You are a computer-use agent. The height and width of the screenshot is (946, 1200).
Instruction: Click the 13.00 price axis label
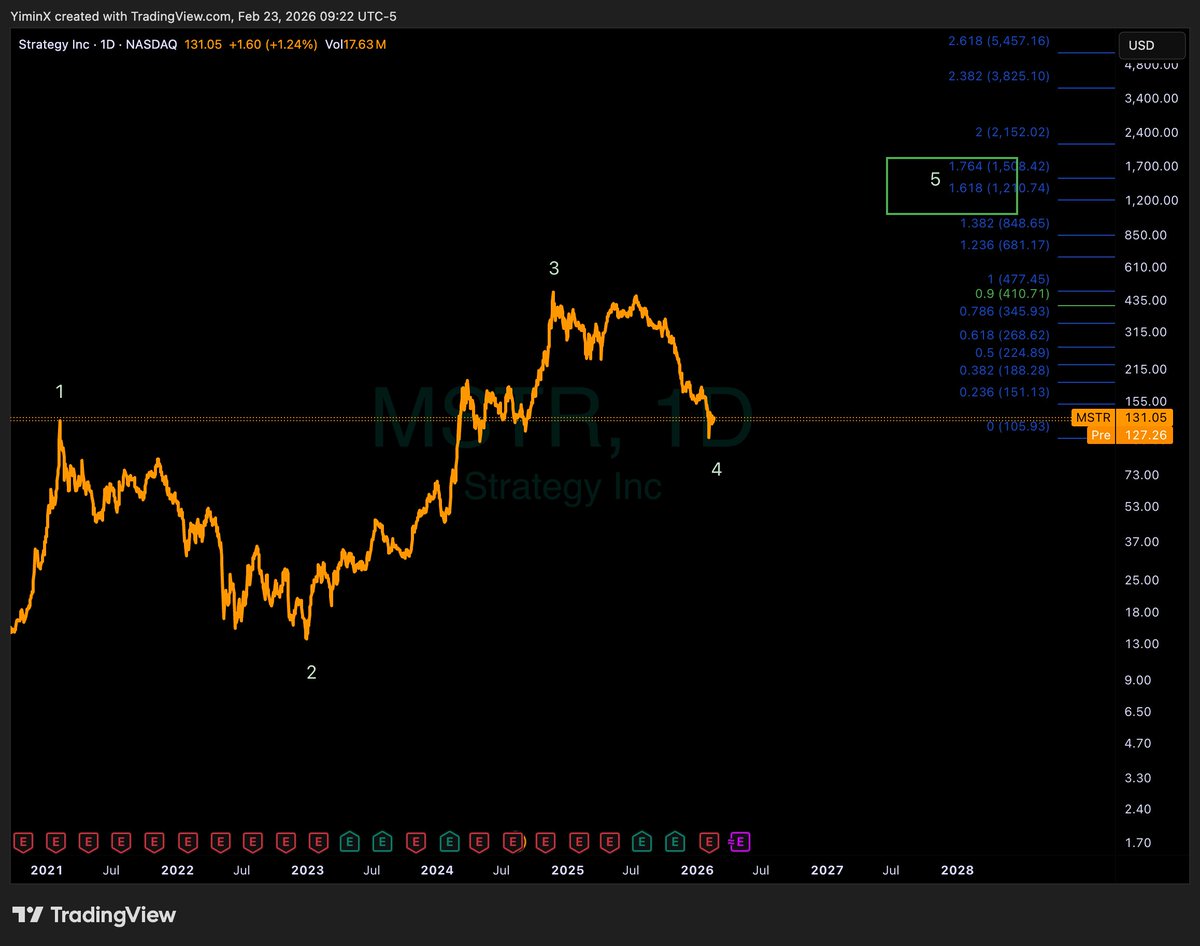point(1141,644)
